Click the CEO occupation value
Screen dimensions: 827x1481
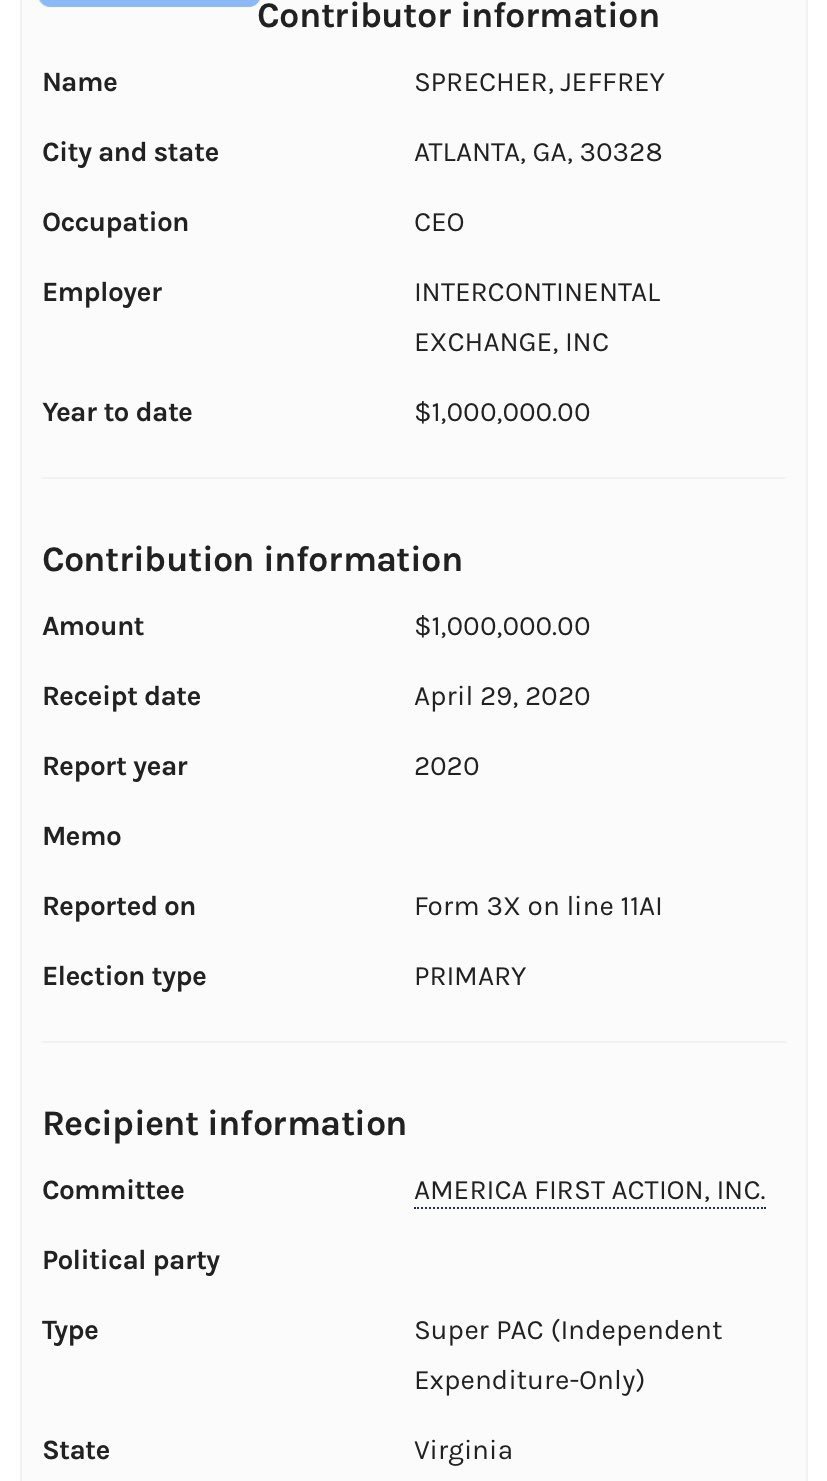439,223
